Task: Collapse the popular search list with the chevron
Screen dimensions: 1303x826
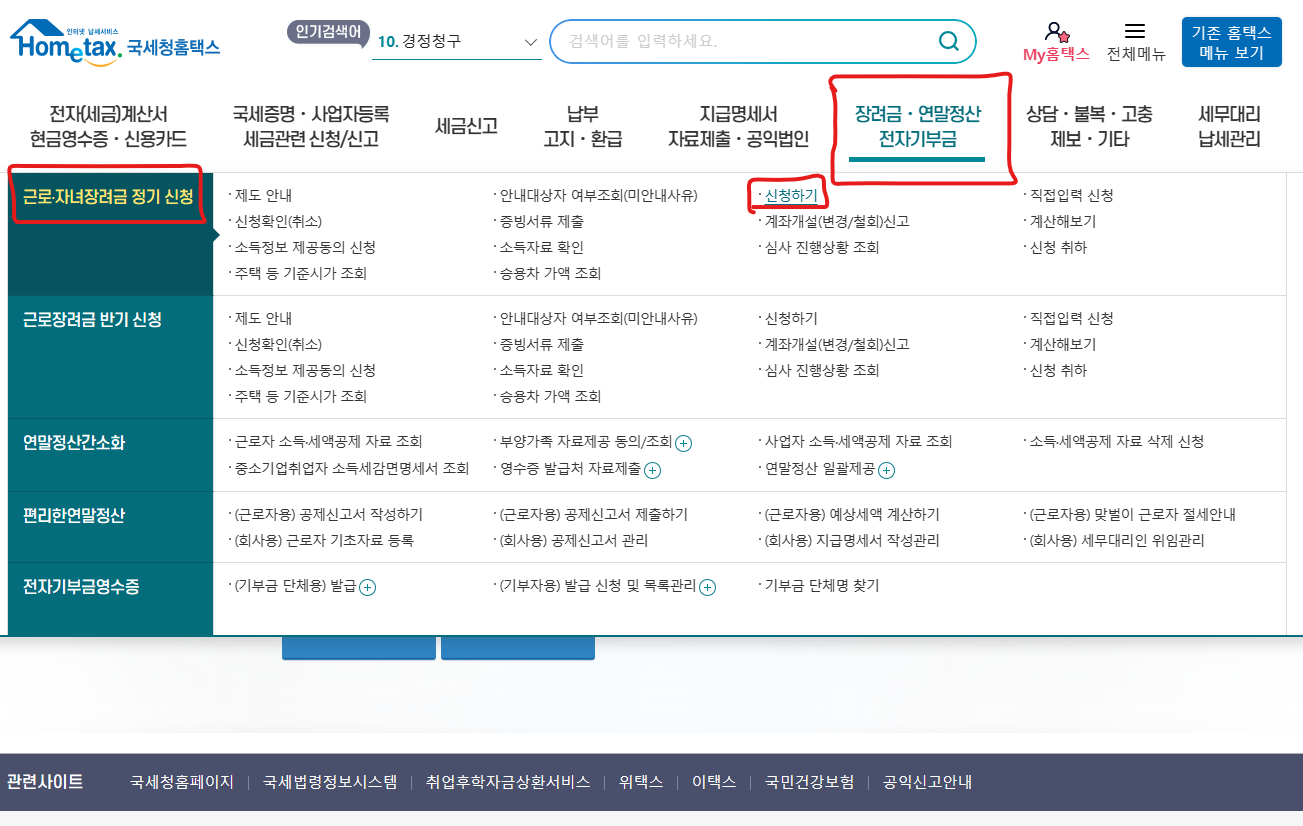Action: click(x=530, y=42)
